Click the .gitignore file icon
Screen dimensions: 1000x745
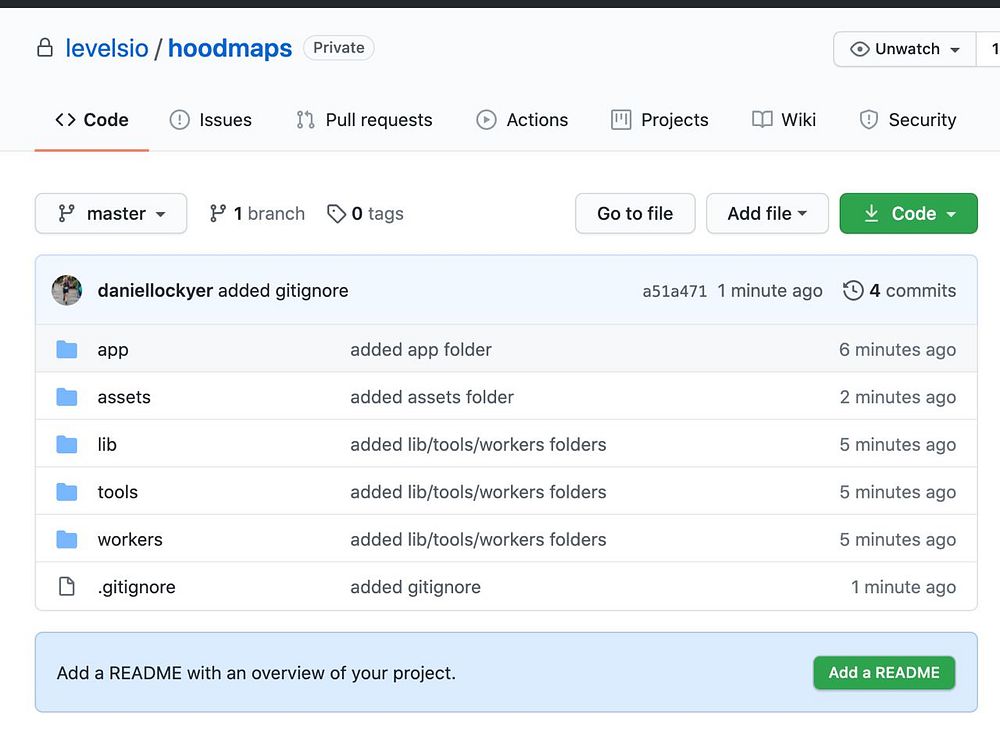tap(66, 587)
